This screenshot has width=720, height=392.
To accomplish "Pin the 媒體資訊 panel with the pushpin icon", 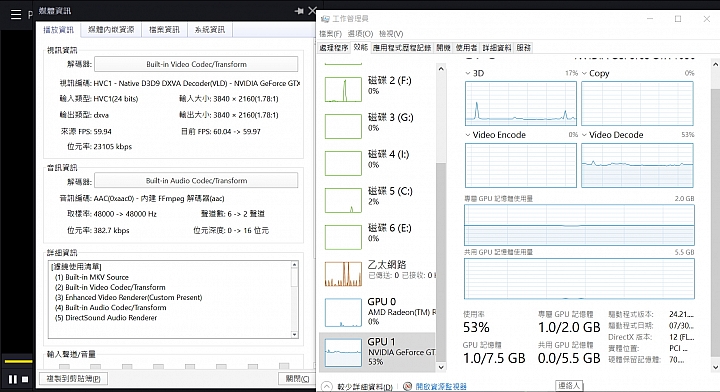I will (x=299, y=11).
